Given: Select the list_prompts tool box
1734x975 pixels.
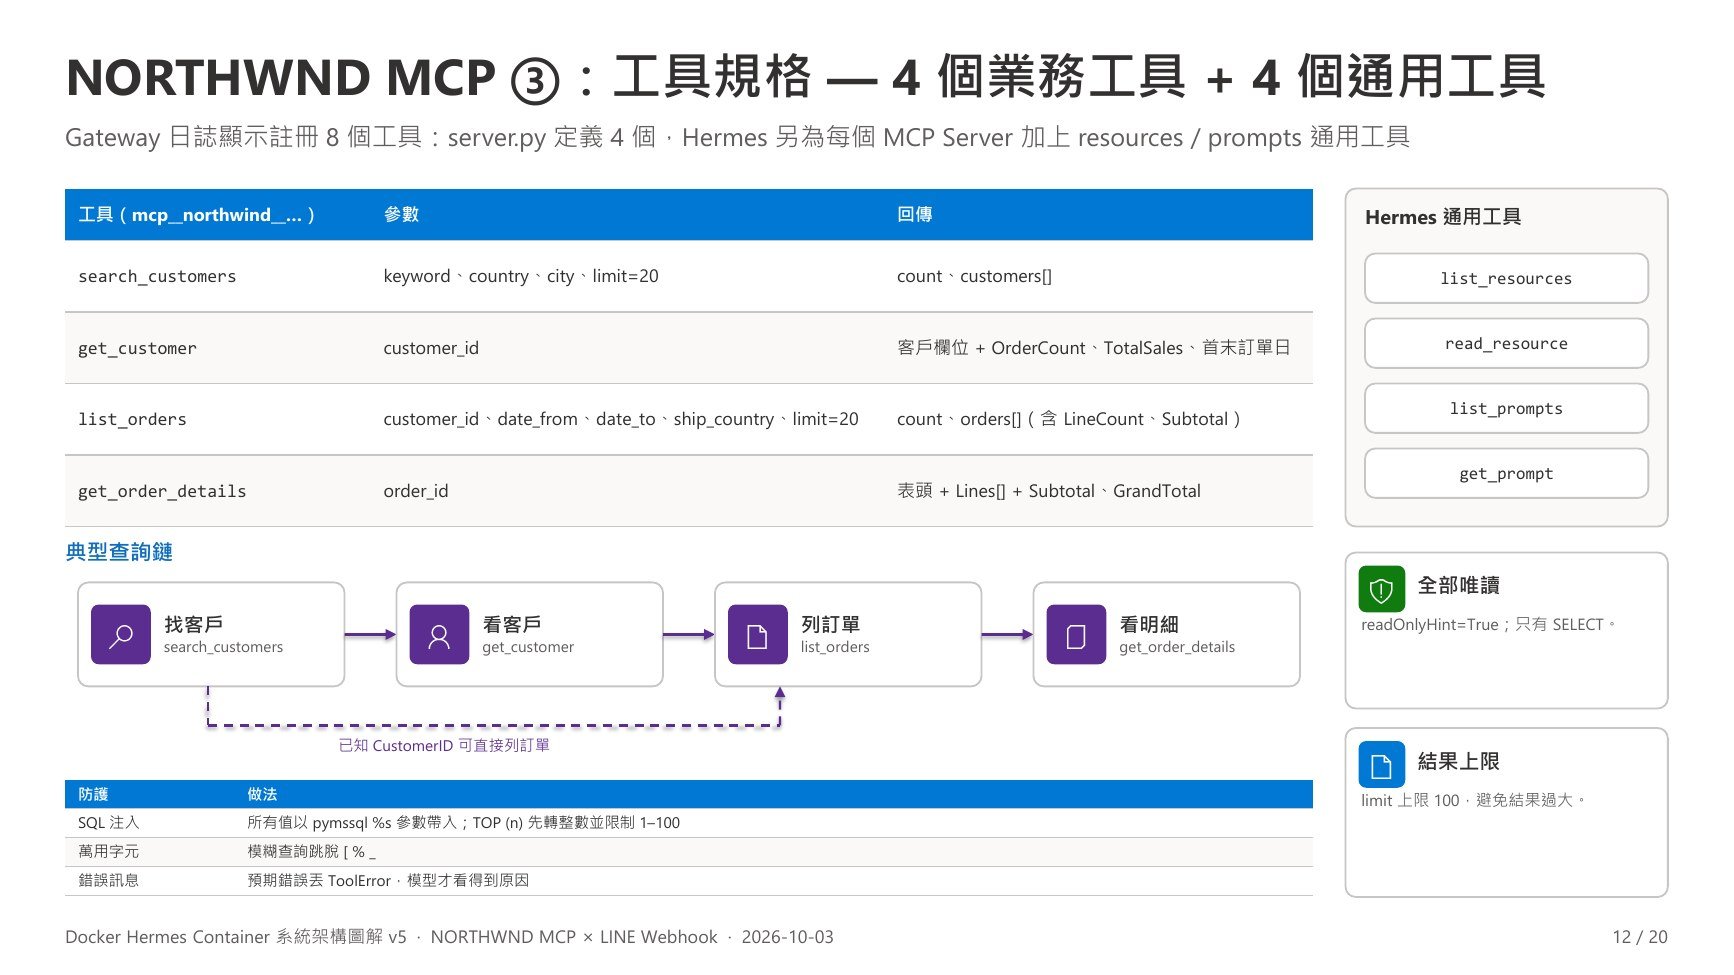Looking at the screenshot, I should tap(1506, 409).
